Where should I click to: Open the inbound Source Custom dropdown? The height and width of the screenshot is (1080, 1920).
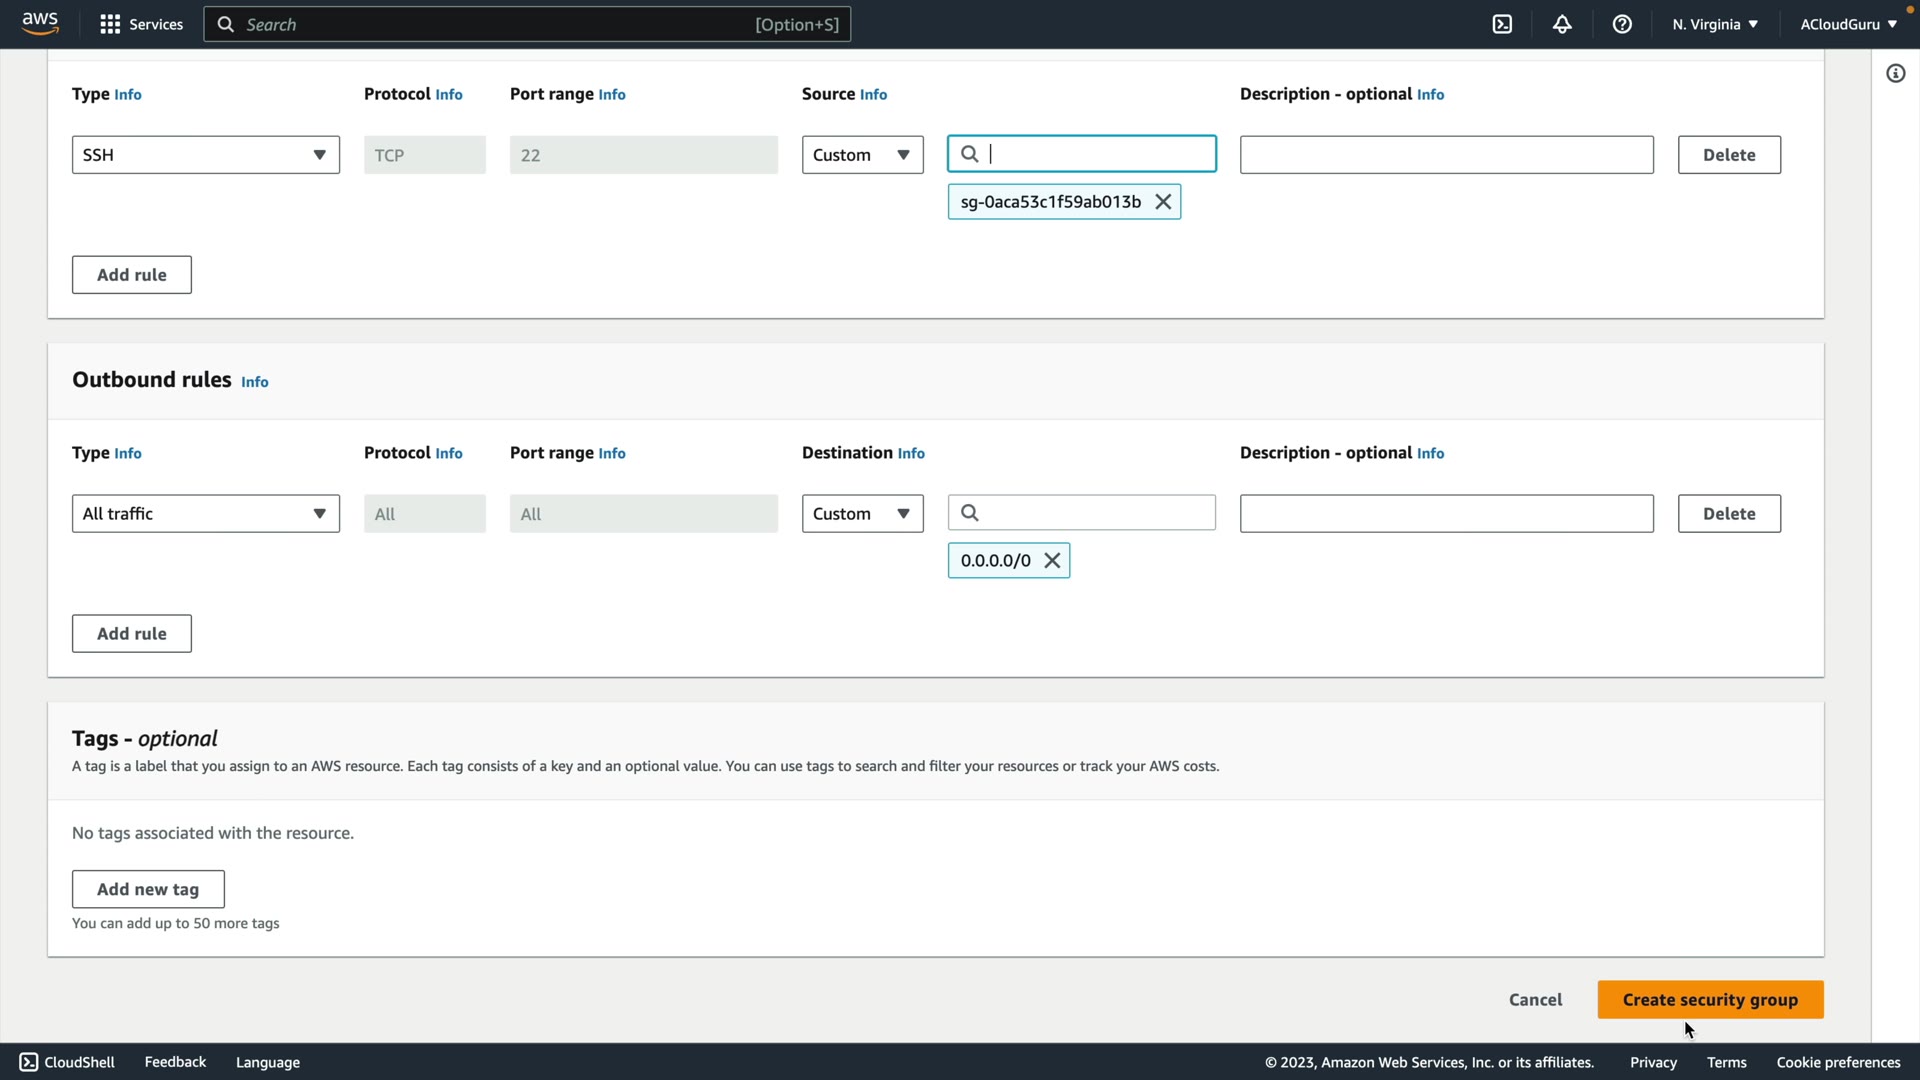(862, 155)
